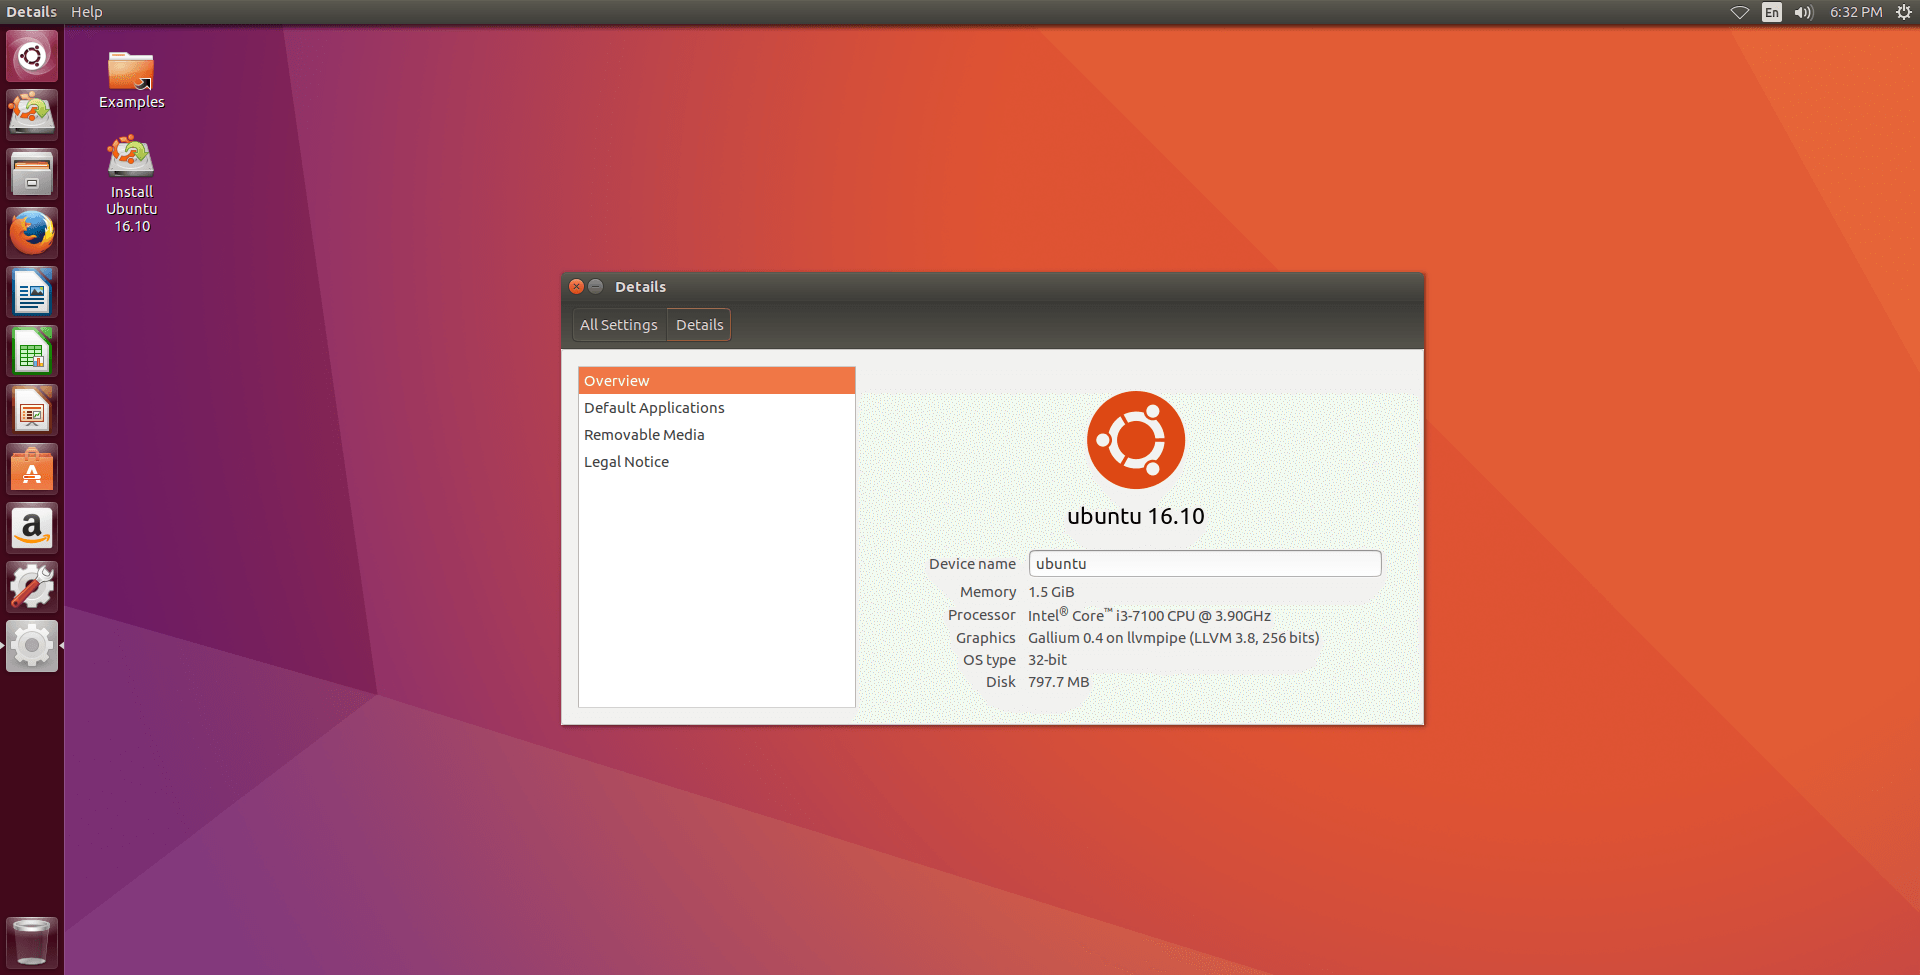Open the Details application menu
The height and width of the screenshot is (975, 1920).
click(x=32, y=12)
